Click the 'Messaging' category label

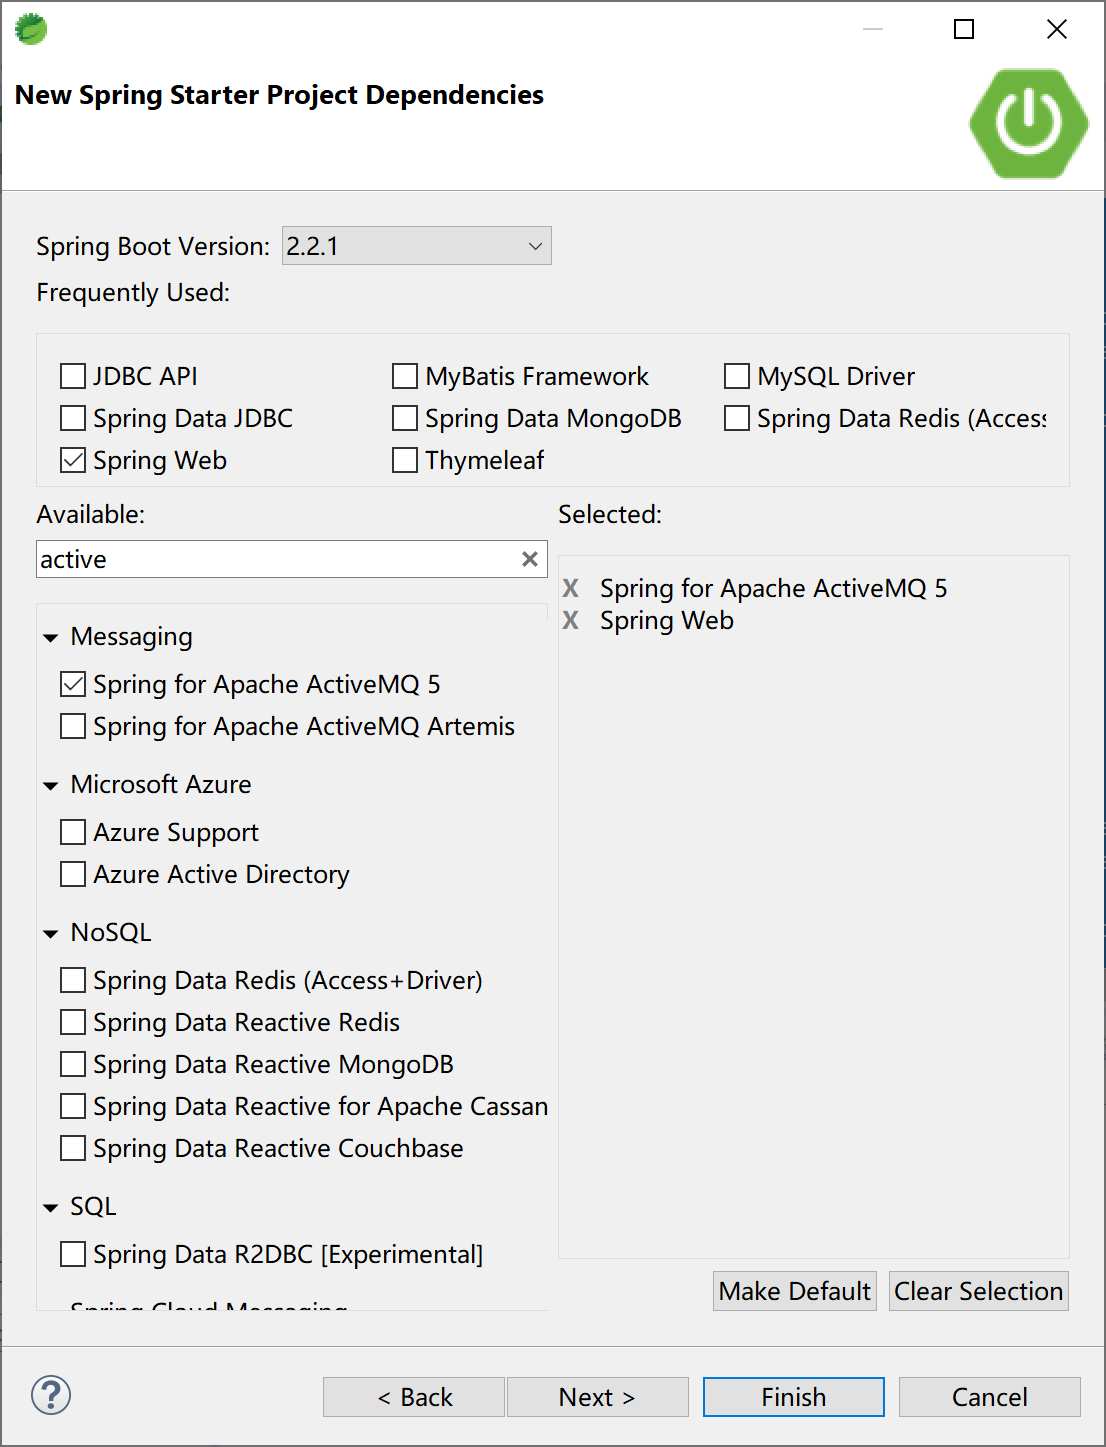point(132,636)
